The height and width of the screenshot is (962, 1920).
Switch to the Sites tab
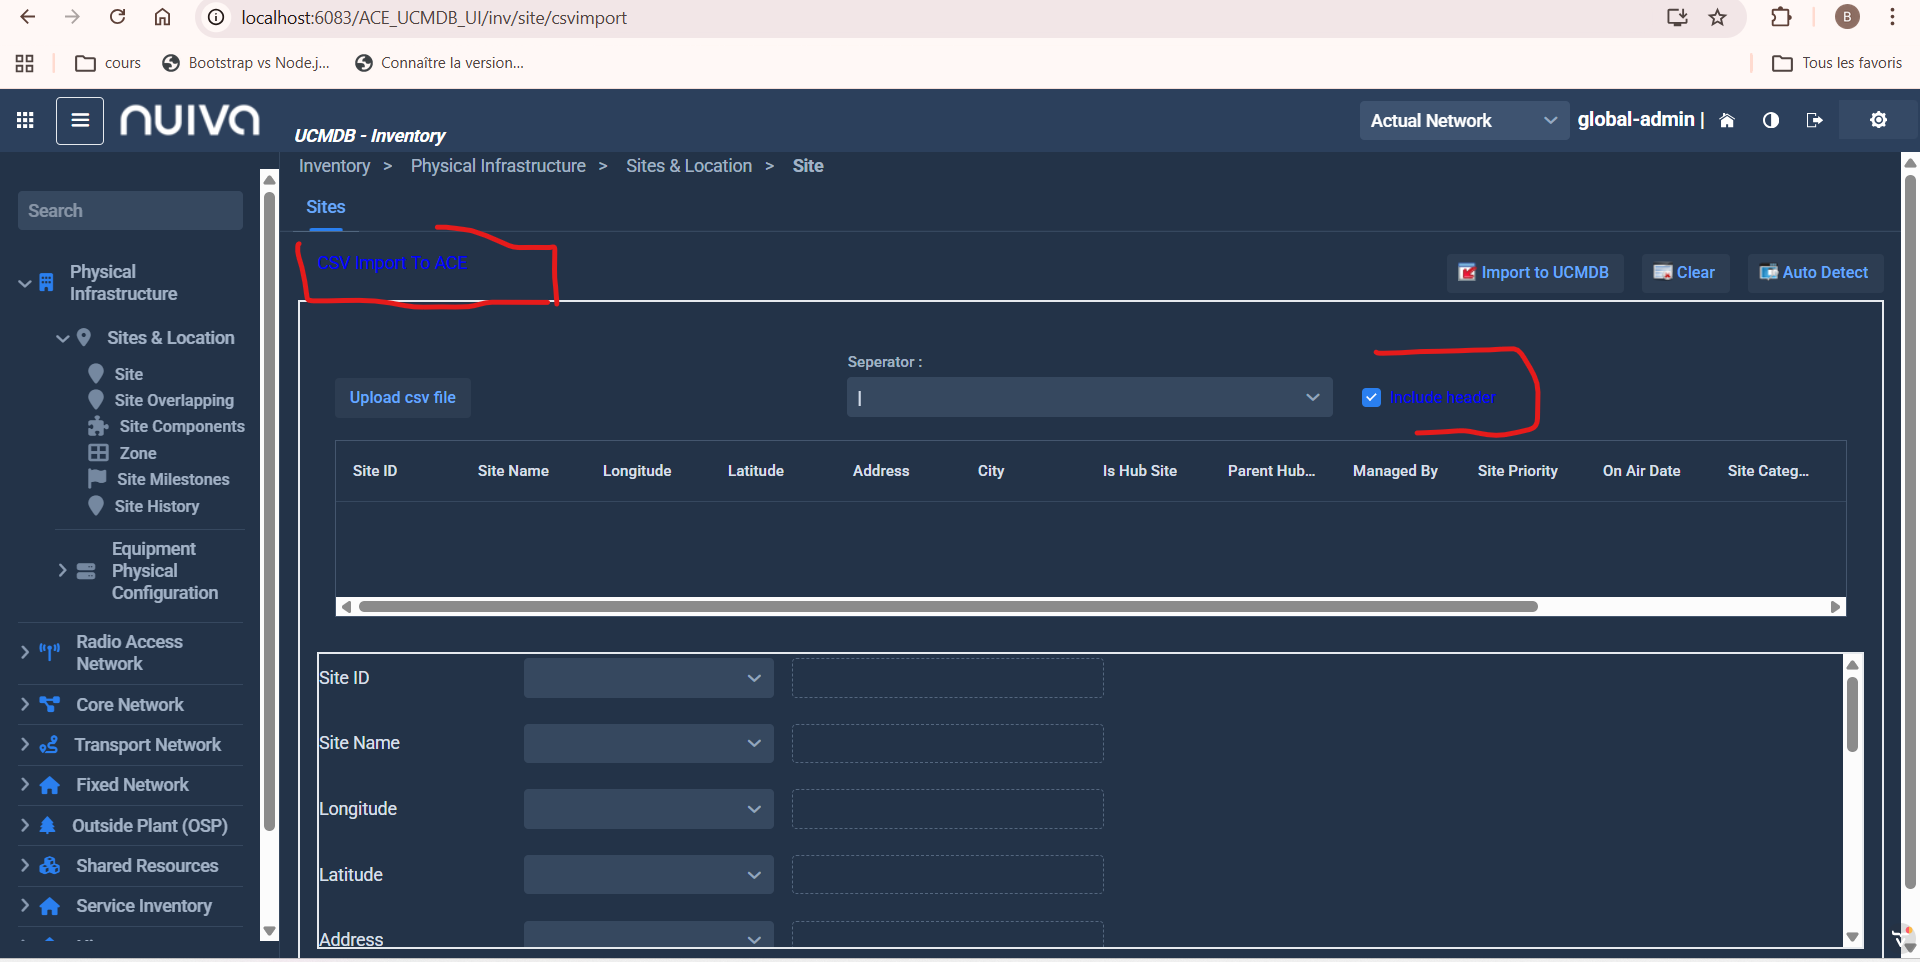pyautogui.click(x=325, y=207)
